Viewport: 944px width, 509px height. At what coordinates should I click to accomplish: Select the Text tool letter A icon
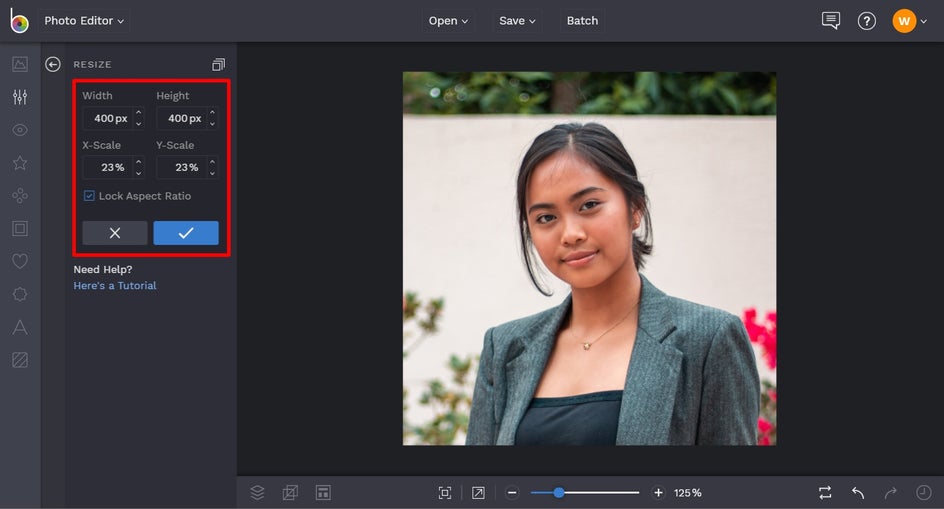click(x=20, y=327)
